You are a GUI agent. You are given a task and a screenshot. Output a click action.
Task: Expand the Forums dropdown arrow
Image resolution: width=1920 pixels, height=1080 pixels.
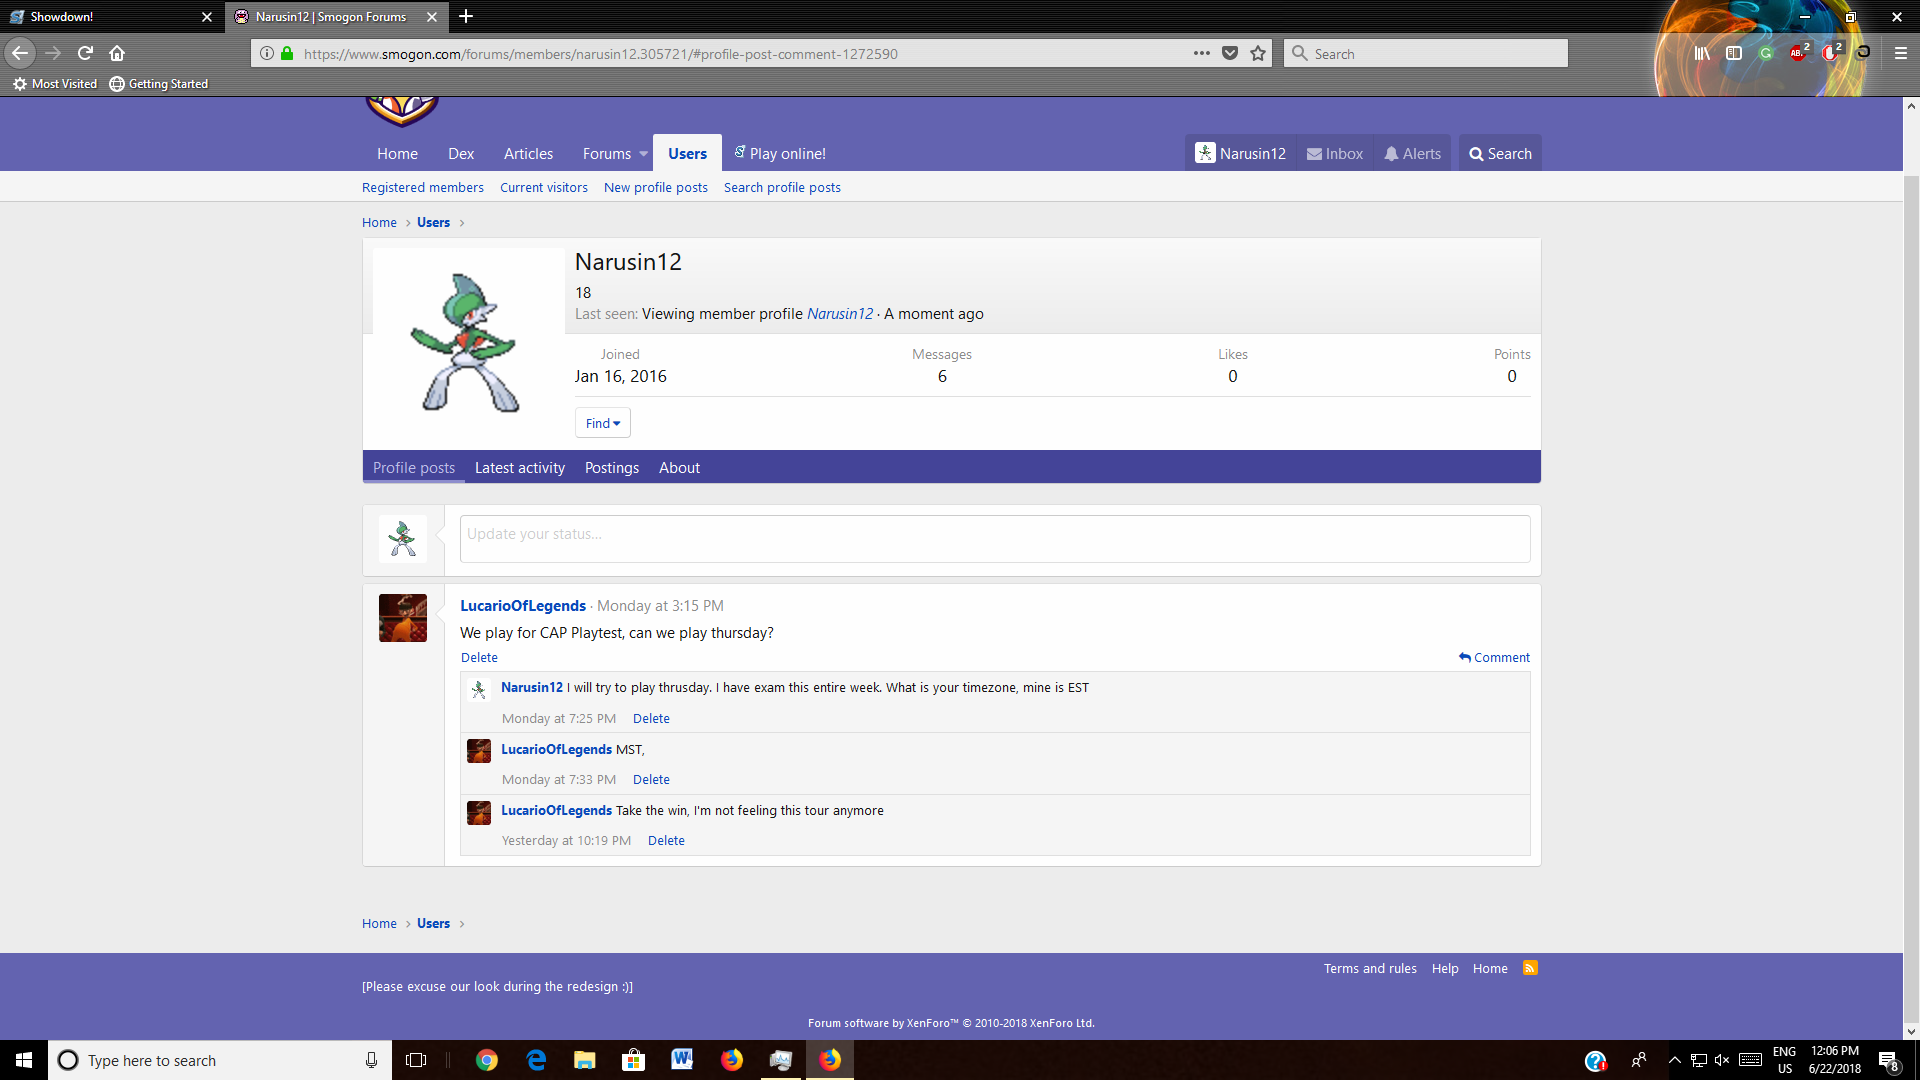[643, 153]
